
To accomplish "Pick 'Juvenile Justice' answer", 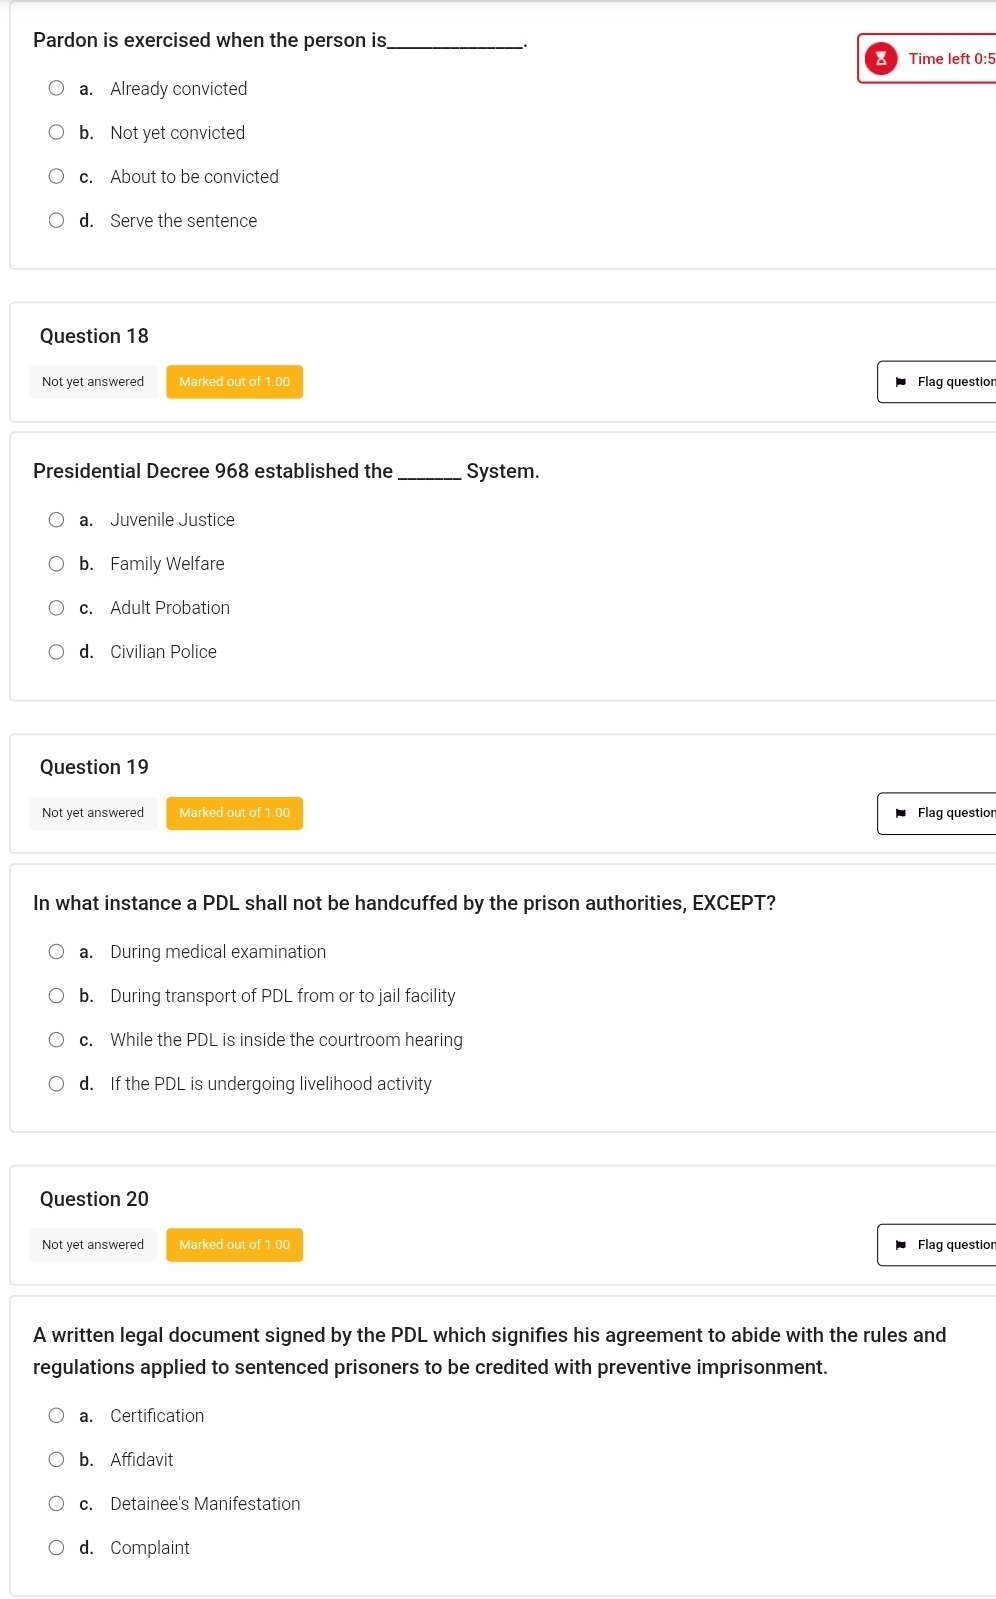I will tap(57, 520).
